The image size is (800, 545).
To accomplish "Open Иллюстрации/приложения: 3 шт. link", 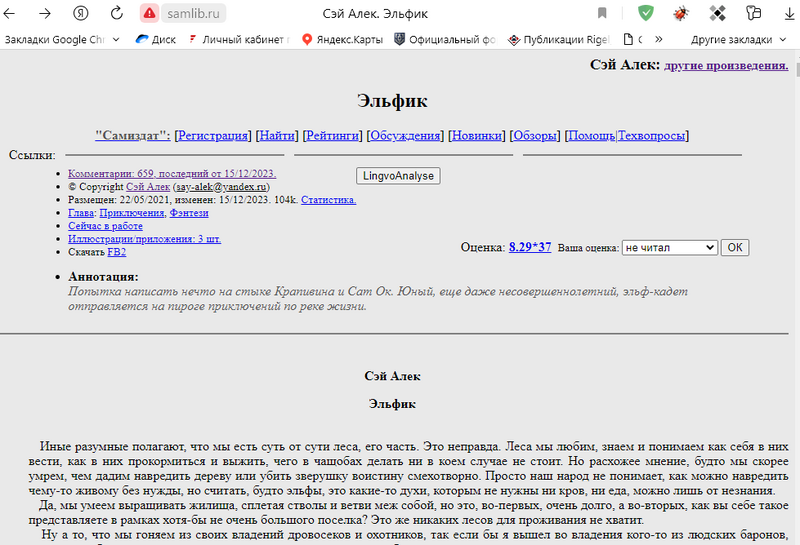I will point(144,239).
